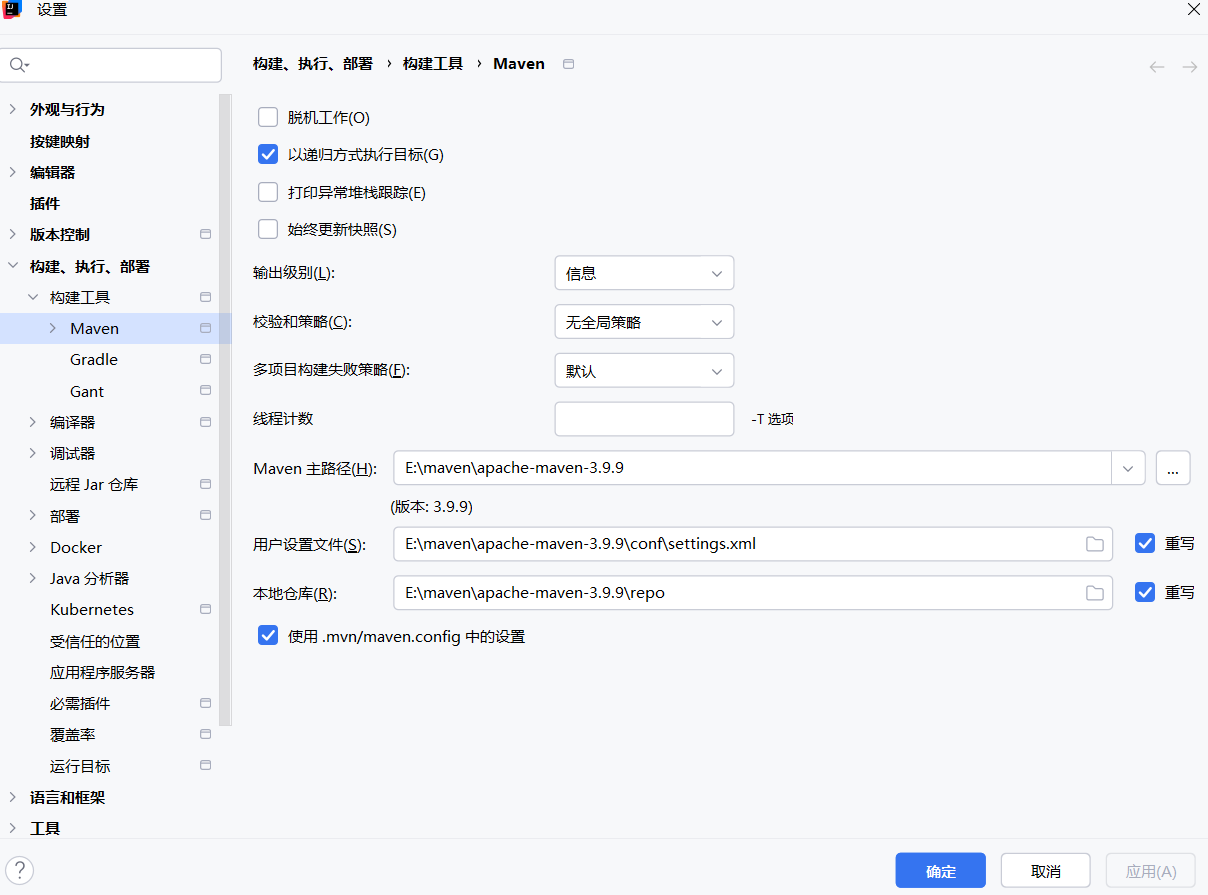Click project-level icon on 远程 Jar 仓库 row
Image resolution: width=1208 pixels, height=895 pixels.
coord(206,484)
